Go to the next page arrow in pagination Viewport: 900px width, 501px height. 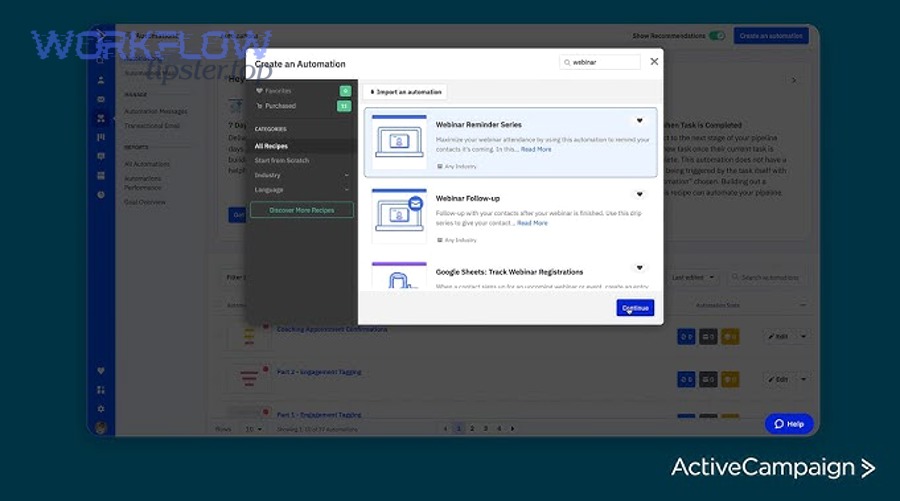pyautogui.click(x=513, y=429)
